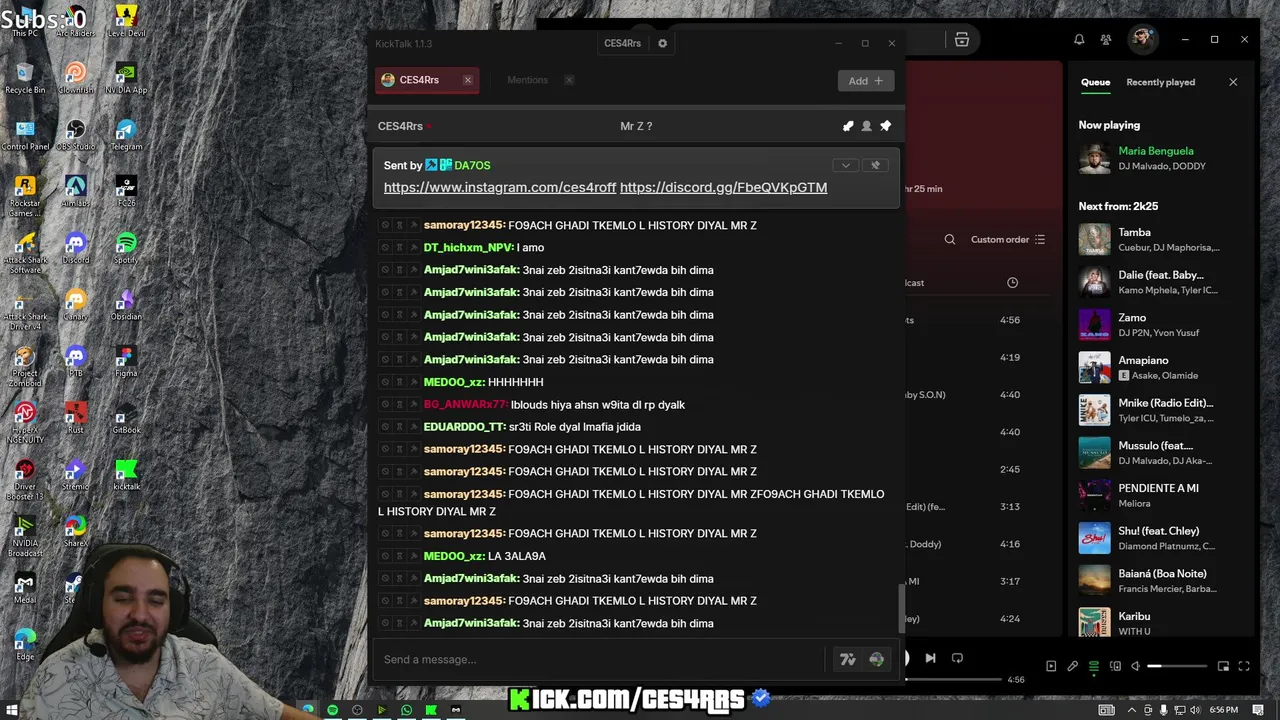
Task: Toggle the Spotify queue icon
Action: click(x=1094, y=666)
